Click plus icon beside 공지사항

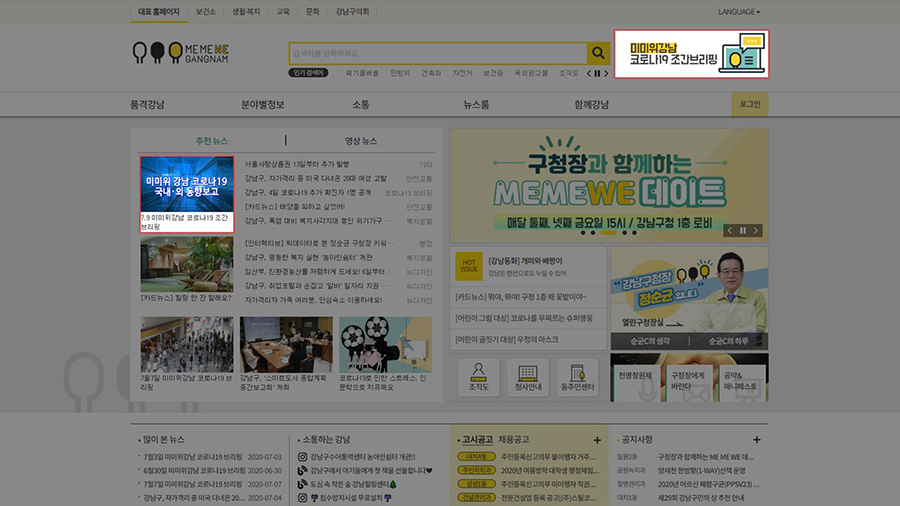pos(757,440)
